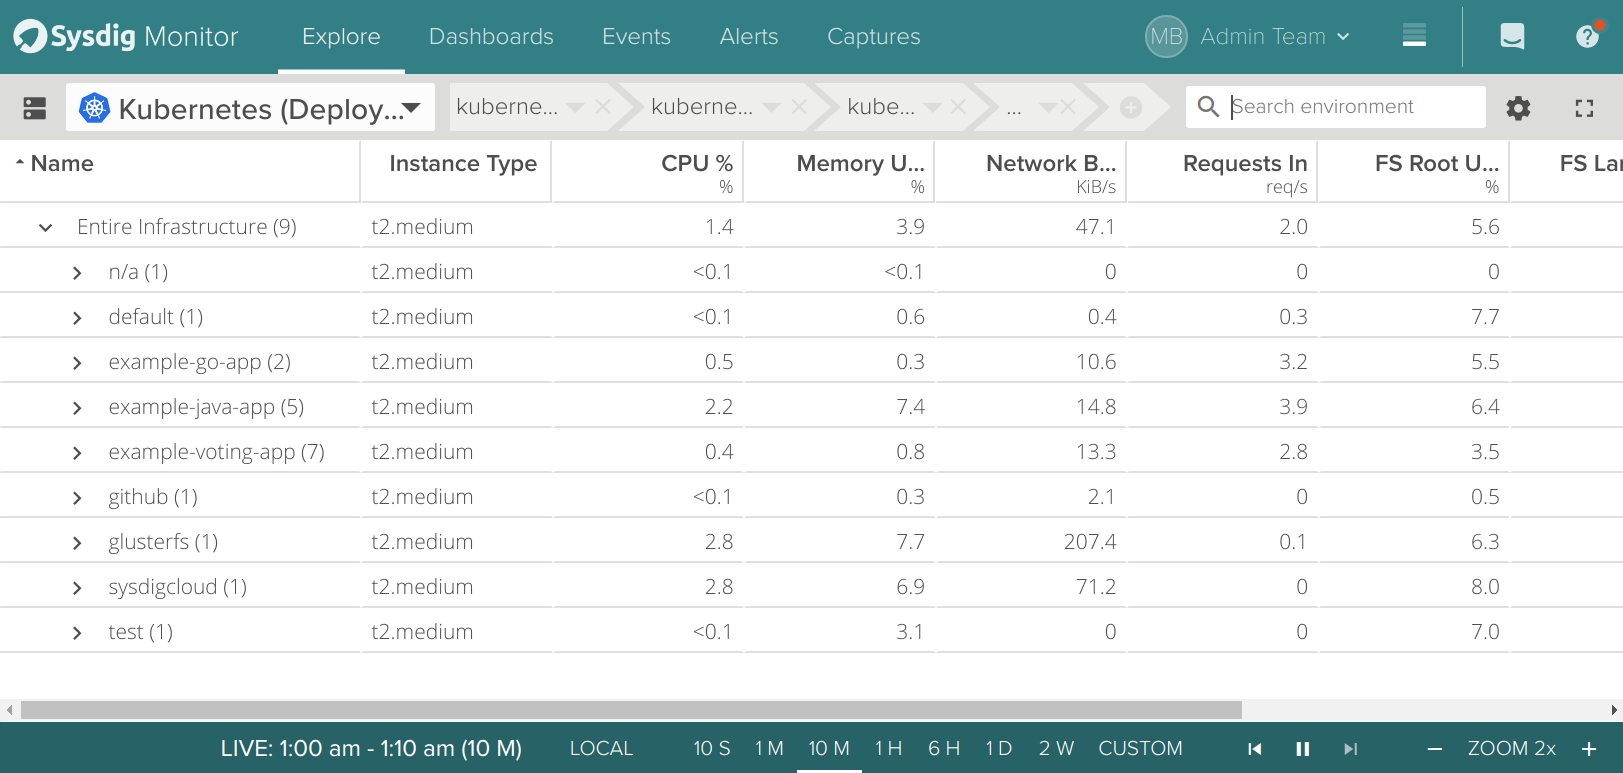Click the Kubernetes wheel icon
Image resolution: width=1623 pixels, height=773 pixels.
click(94, 107)
